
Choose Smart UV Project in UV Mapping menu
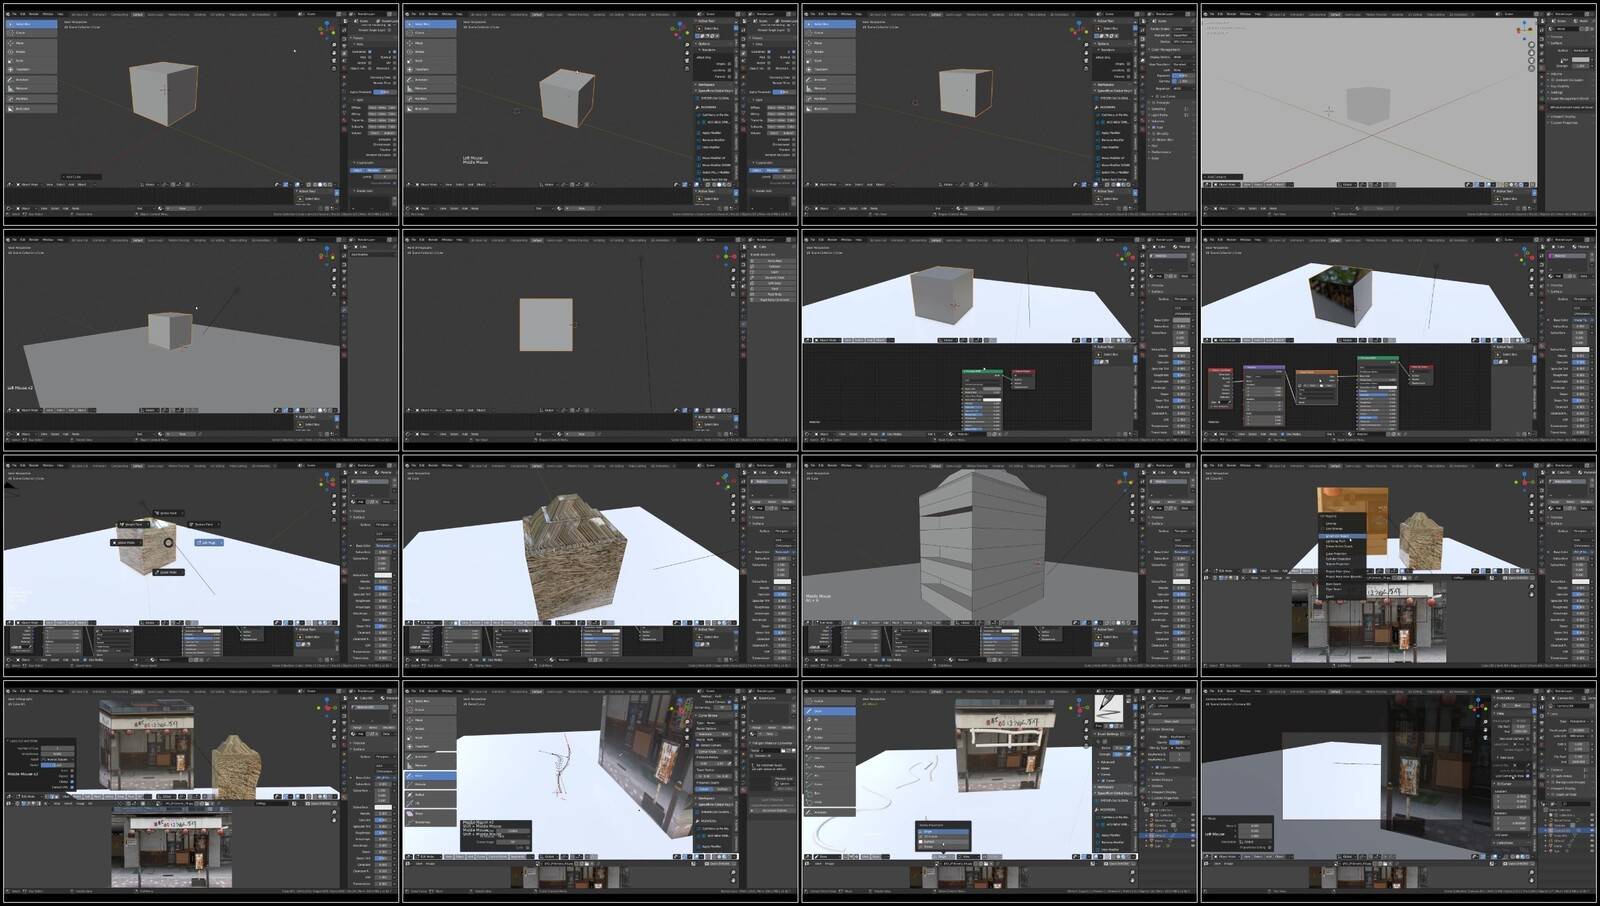(1338, 536)
